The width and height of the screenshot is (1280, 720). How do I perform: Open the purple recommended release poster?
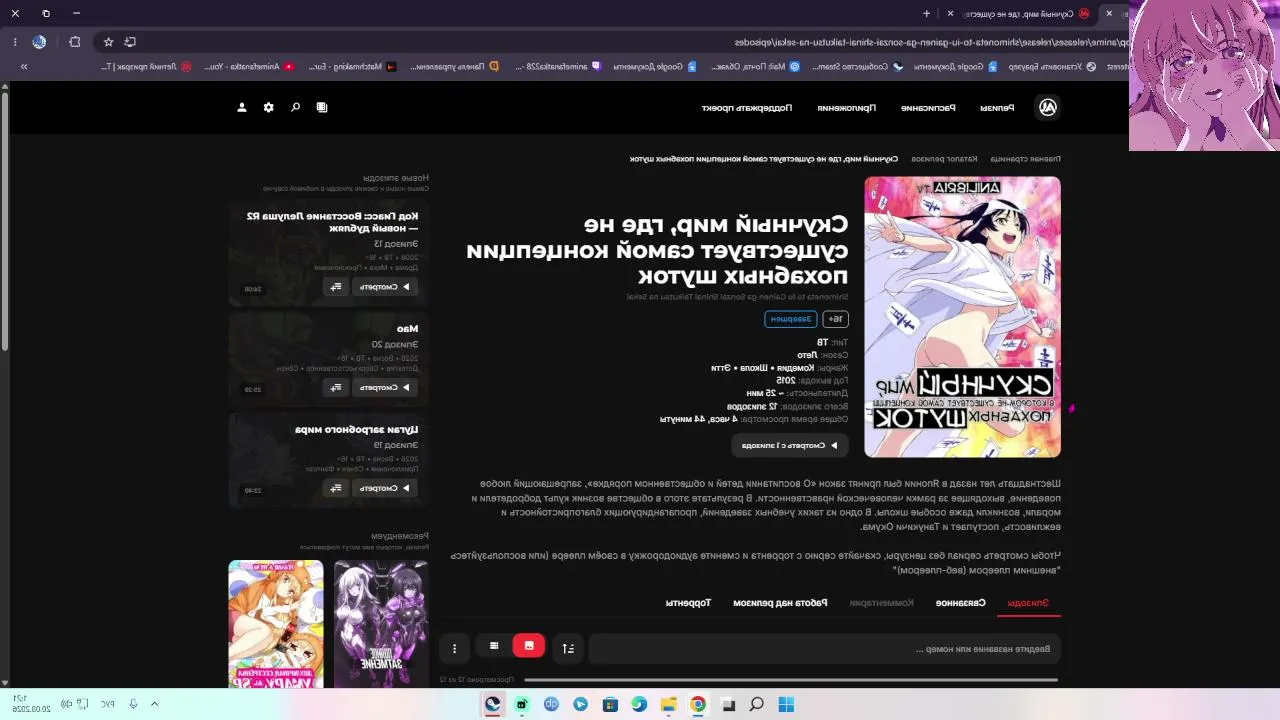[381, 624]
